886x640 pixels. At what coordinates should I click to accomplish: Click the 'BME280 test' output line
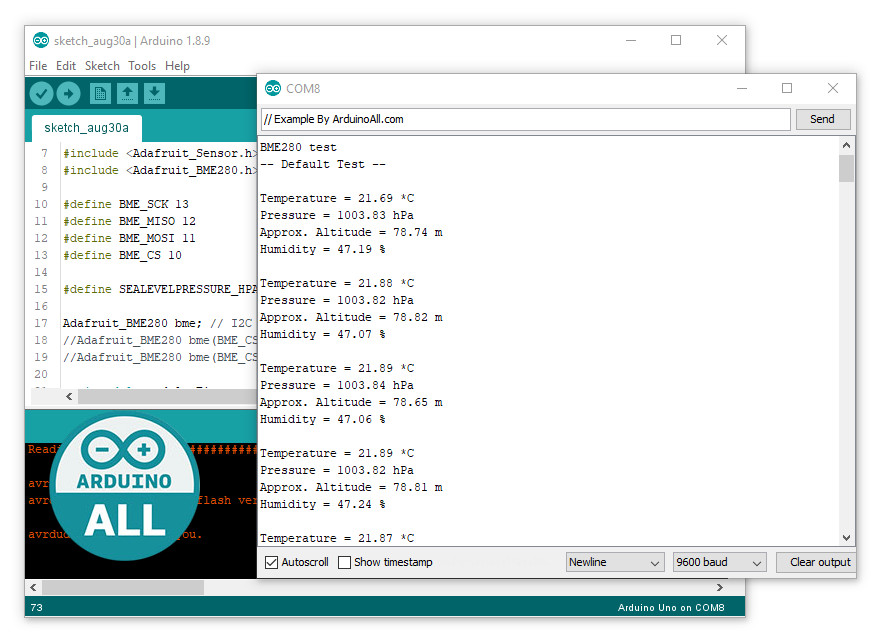click(x=298, y=147)
